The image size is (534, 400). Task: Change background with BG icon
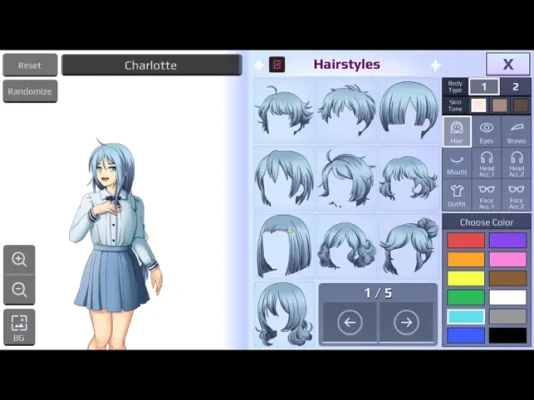click(19, 327)
